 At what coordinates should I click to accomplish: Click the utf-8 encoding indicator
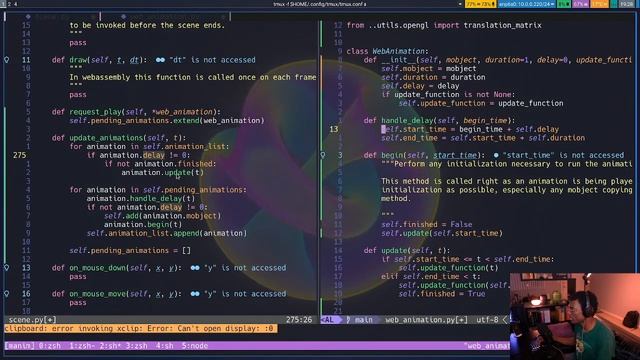[x=487, y=320]
